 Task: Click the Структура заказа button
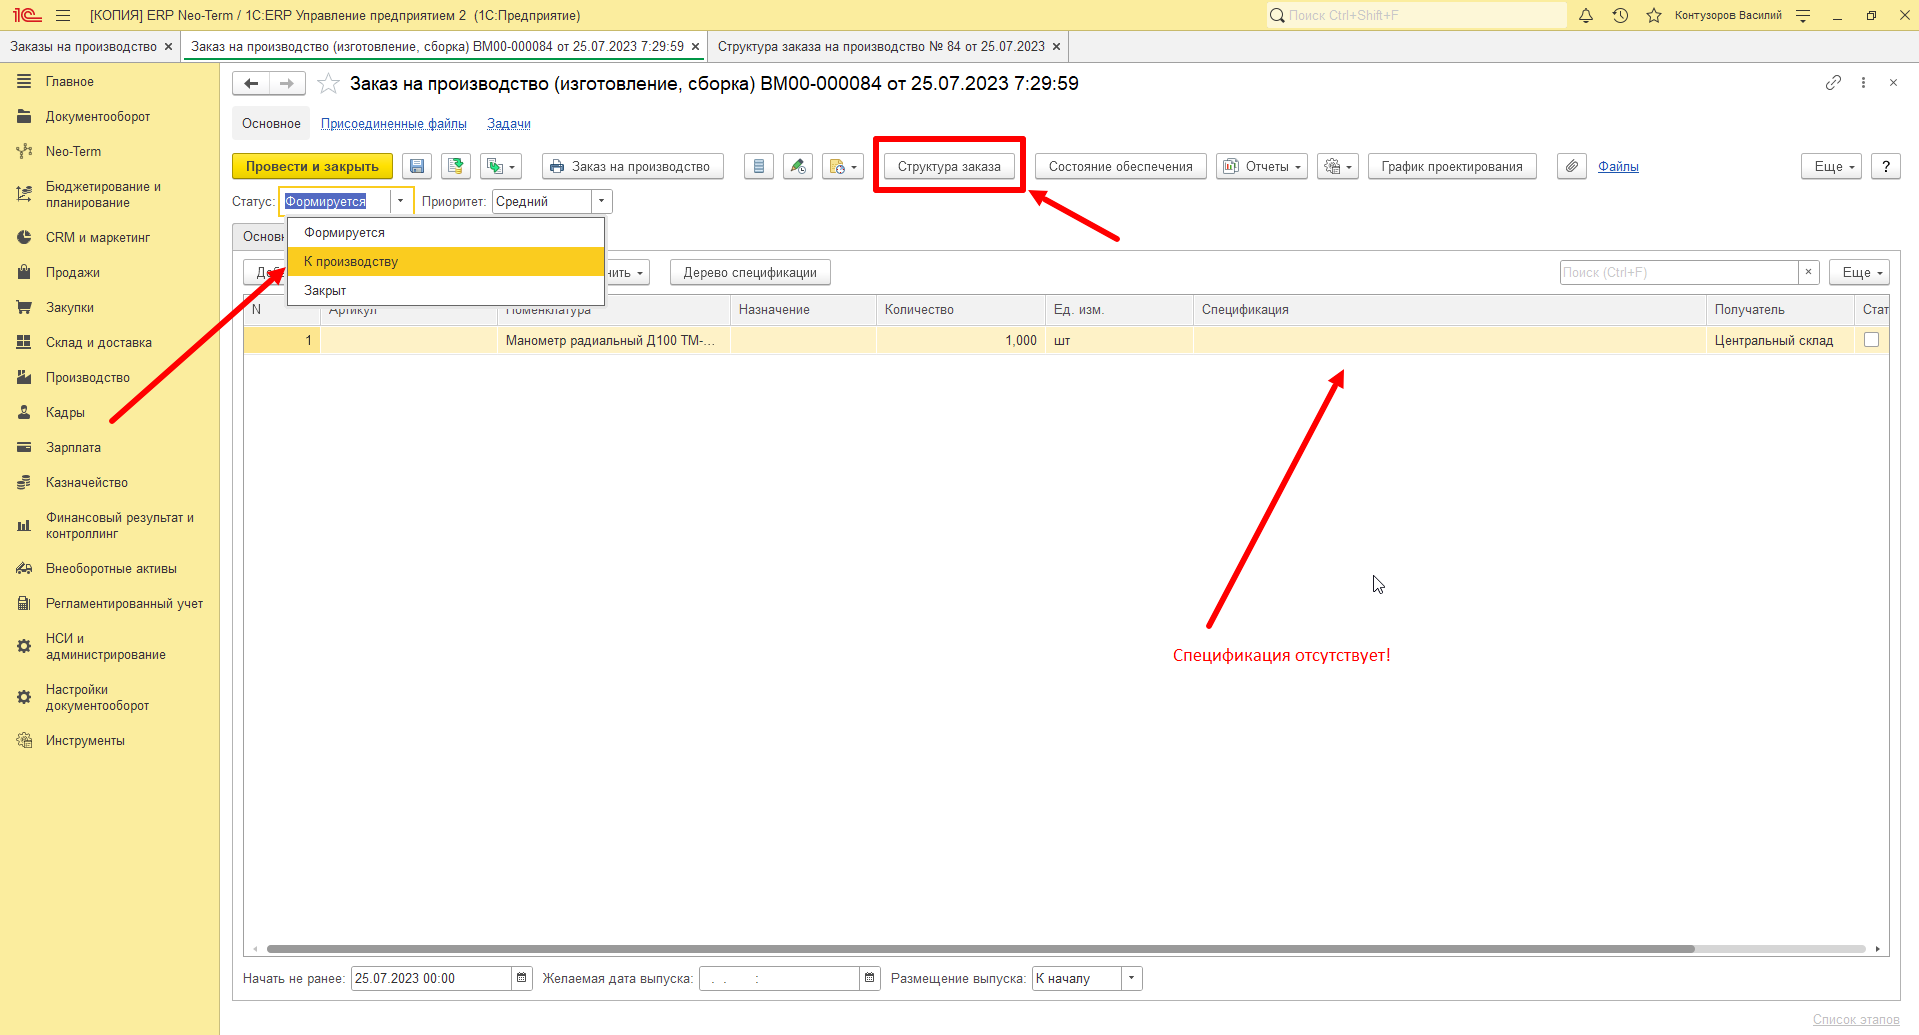pyautogui.click(x=949, y=167)
